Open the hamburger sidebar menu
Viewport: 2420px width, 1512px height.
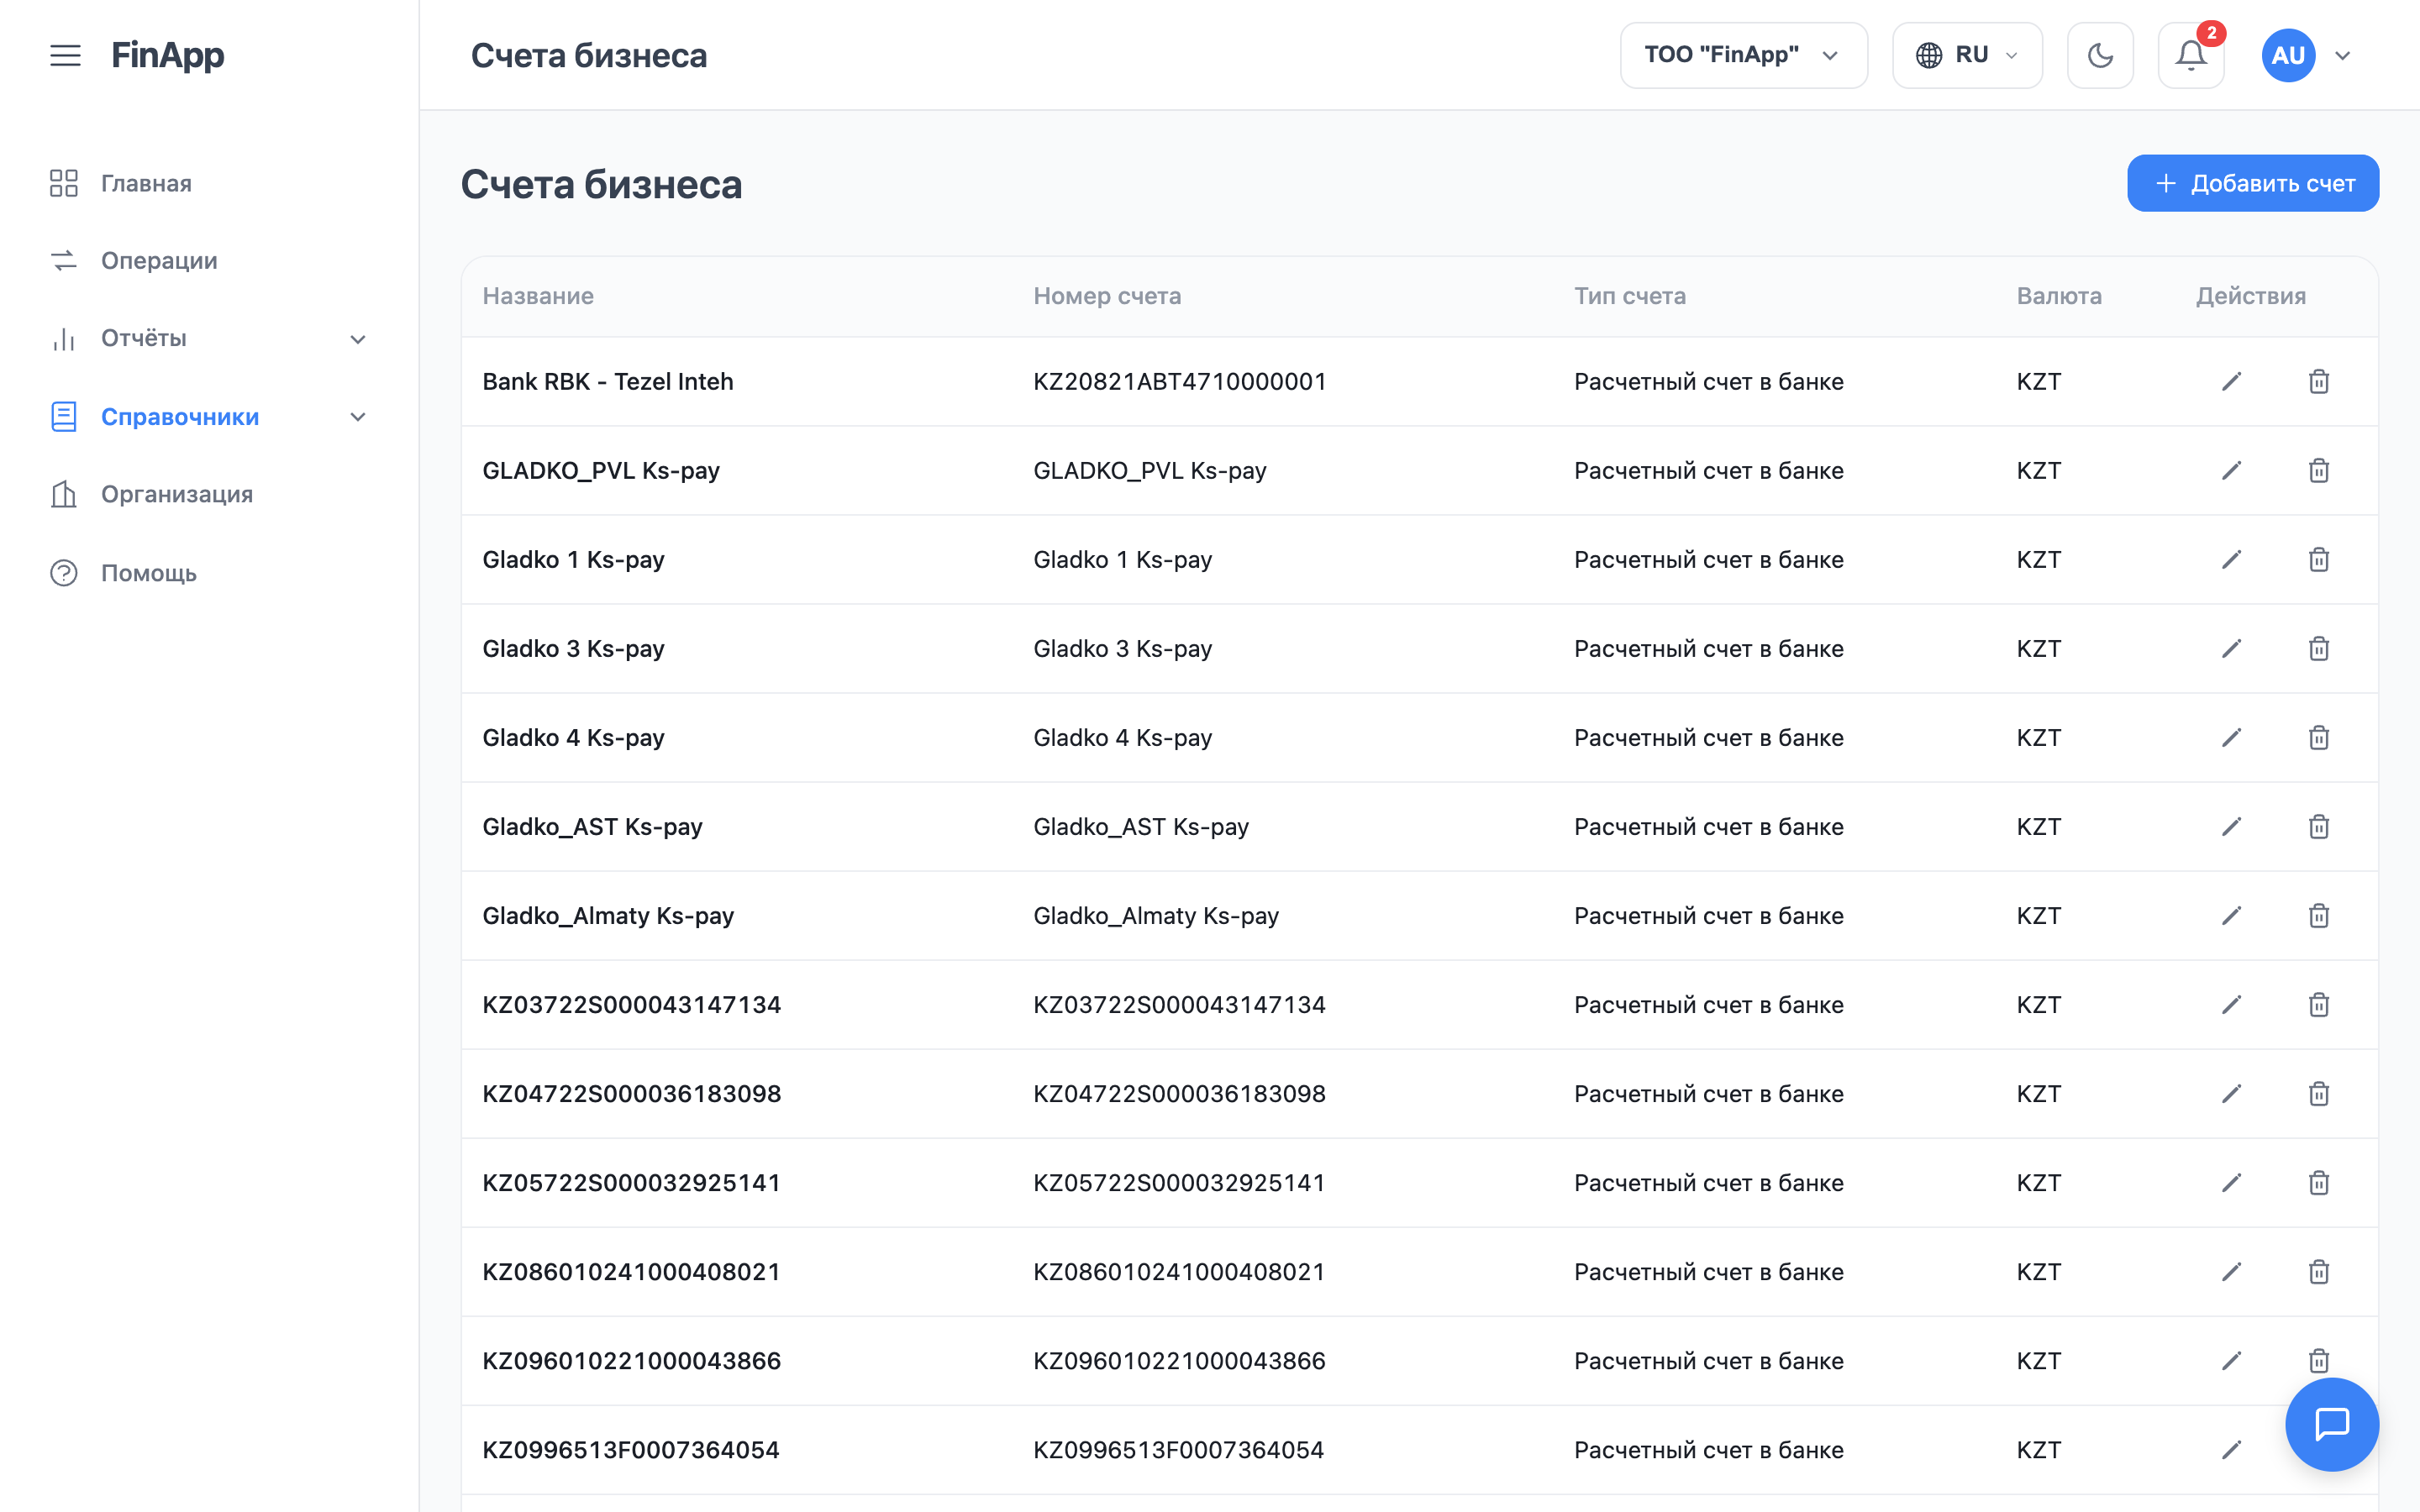pos(66,55)
